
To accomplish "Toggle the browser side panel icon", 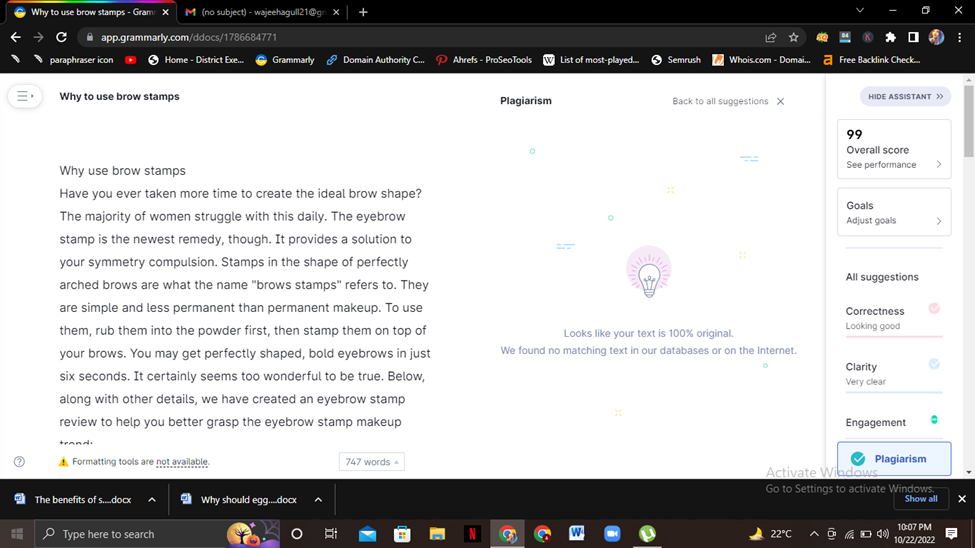I will pos(913,37).
